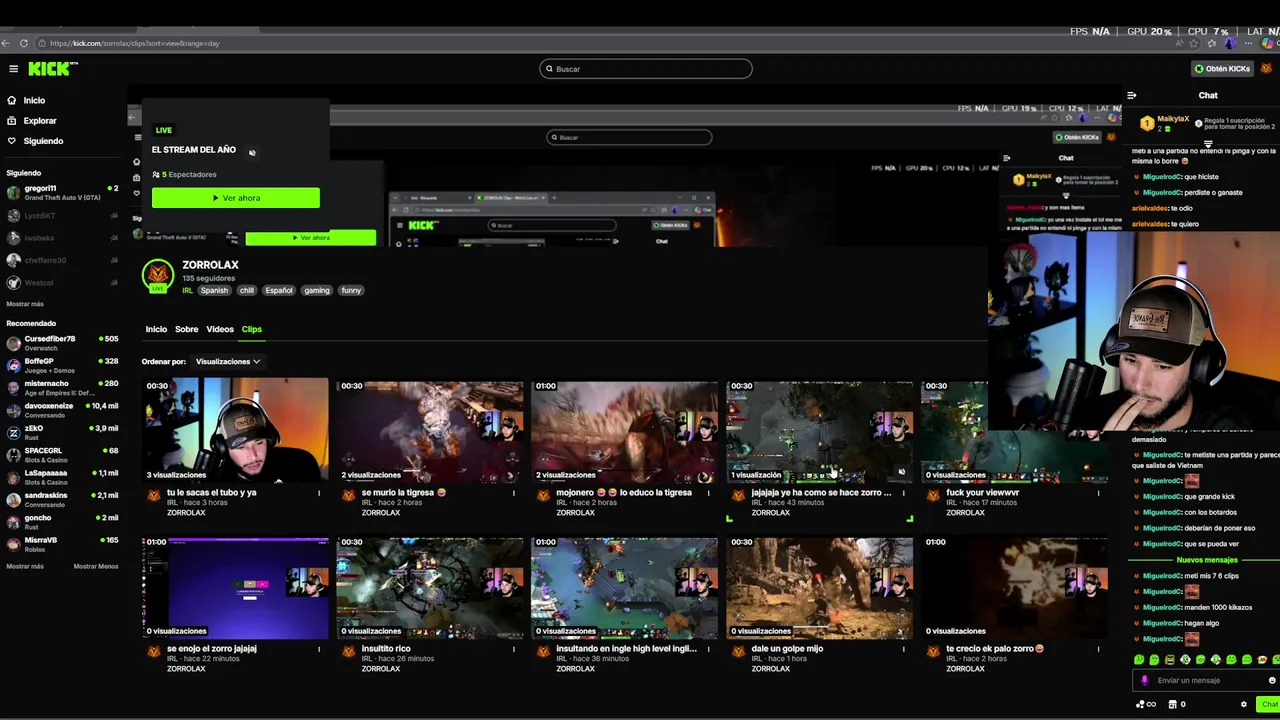Select the Clips tab

[251, 329]
